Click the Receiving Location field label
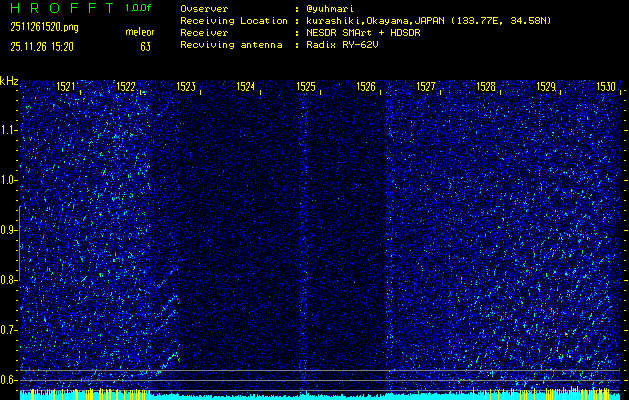This screenshot has width=629, height=400. 234,21
